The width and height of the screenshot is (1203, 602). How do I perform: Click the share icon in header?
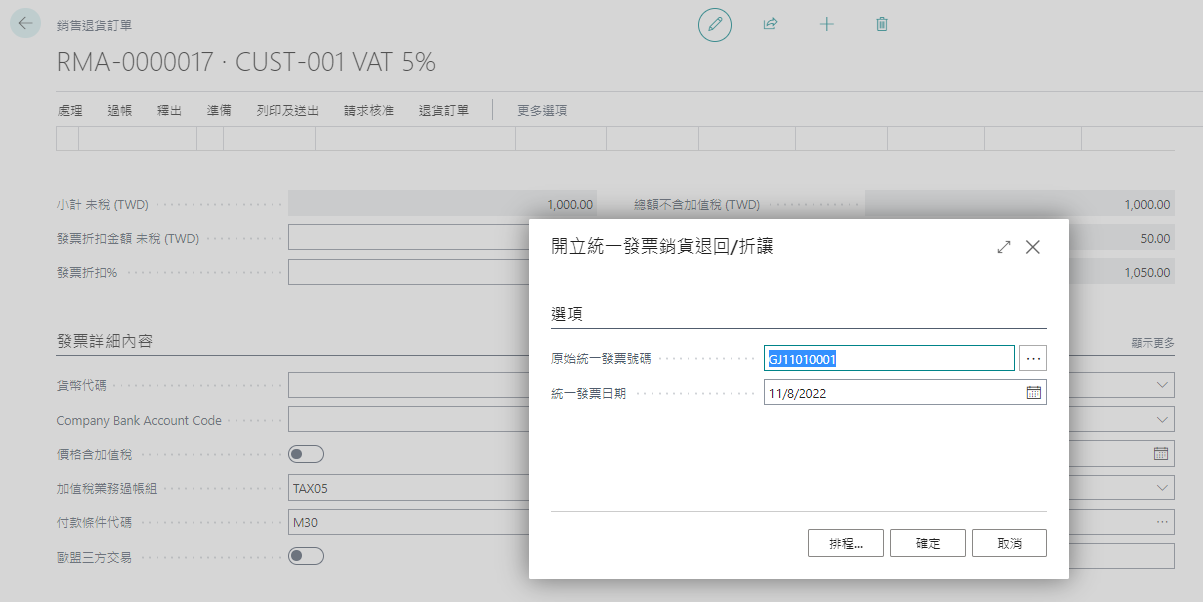(x=770, y=24)
